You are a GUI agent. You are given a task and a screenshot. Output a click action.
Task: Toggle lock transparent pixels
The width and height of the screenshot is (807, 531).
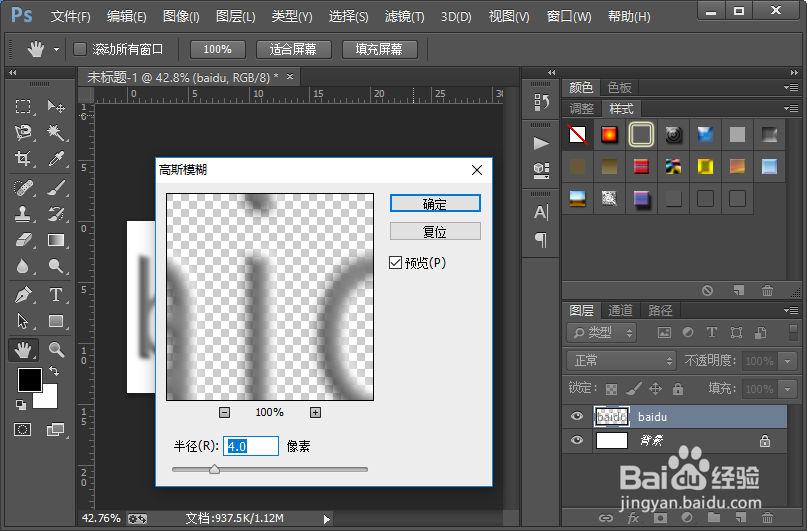(x=611, y=389)
